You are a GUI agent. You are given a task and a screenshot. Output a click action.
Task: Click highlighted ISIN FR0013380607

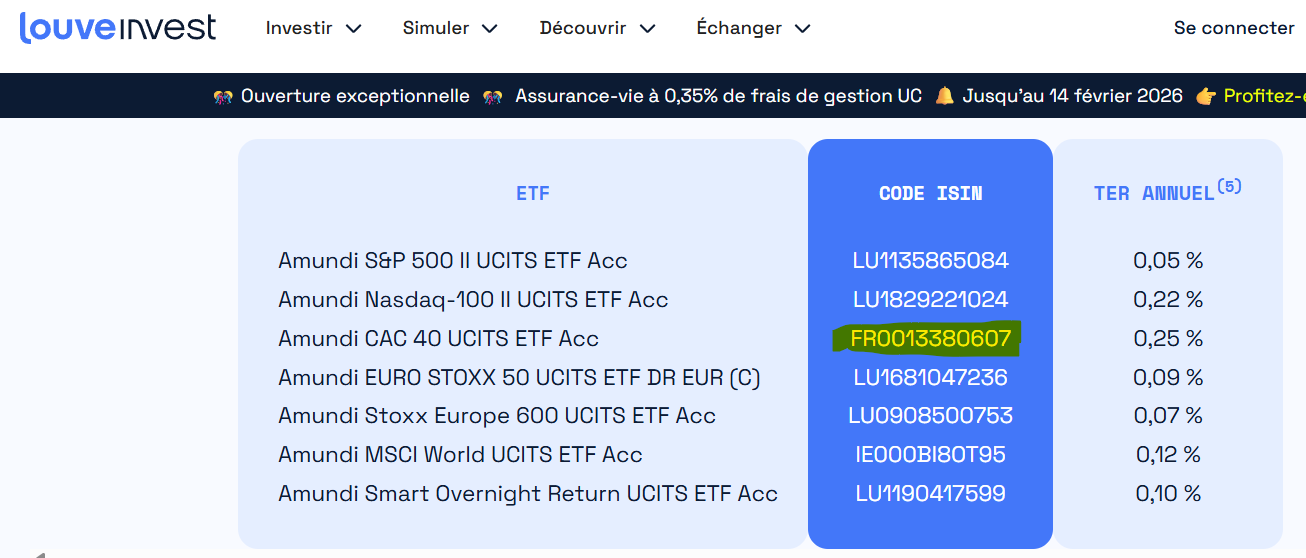coord(930,339)
